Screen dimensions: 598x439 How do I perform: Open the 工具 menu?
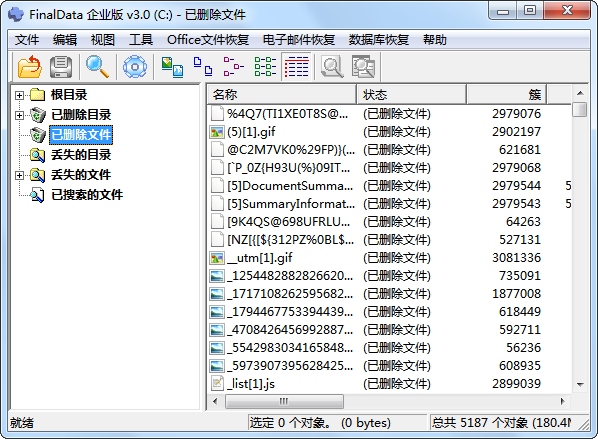pos(141,40)
